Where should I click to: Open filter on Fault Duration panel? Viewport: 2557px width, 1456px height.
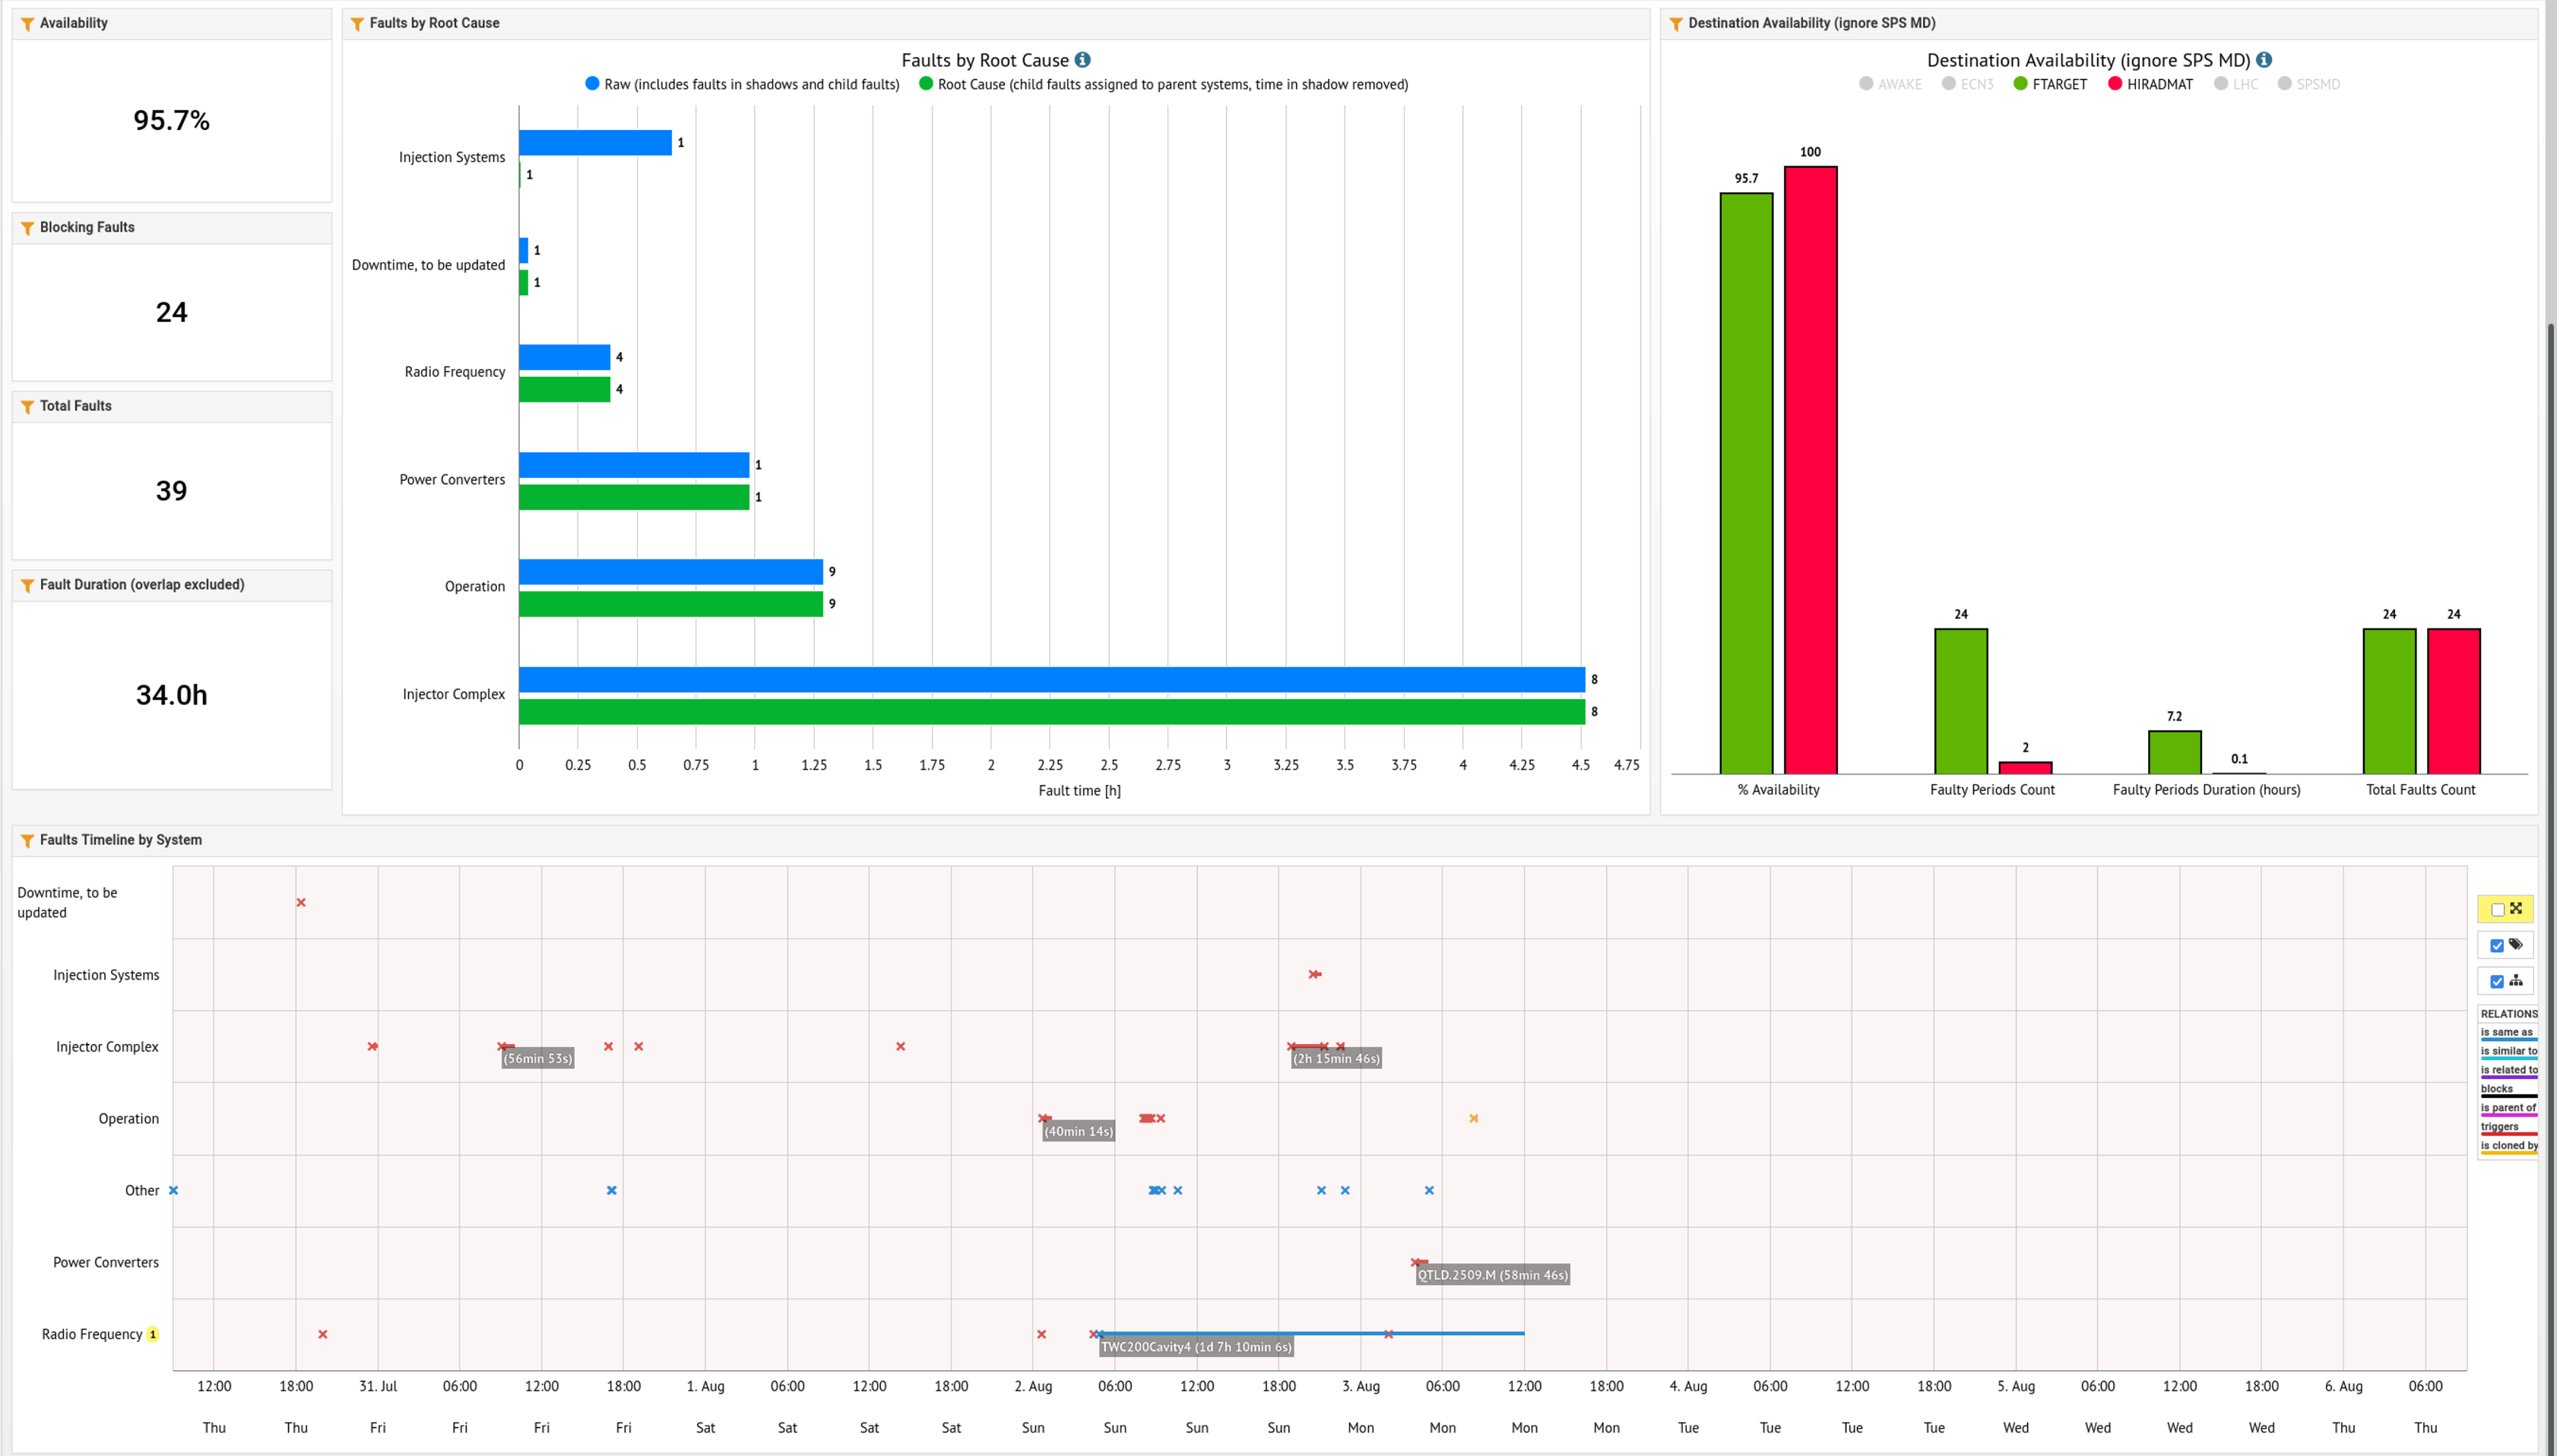coord(27,586)
